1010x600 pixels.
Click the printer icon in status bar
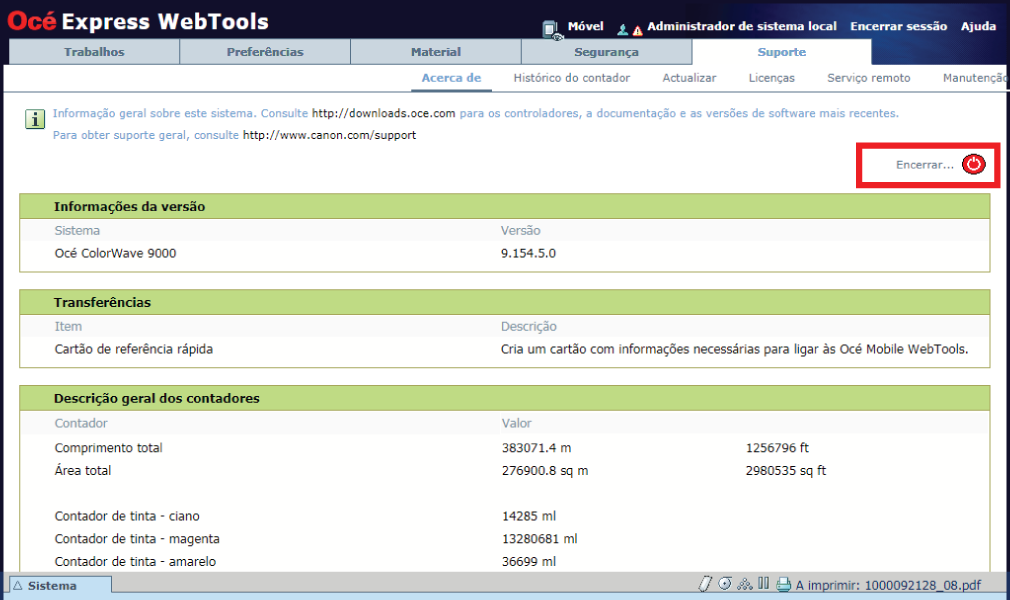click(783, 585)
